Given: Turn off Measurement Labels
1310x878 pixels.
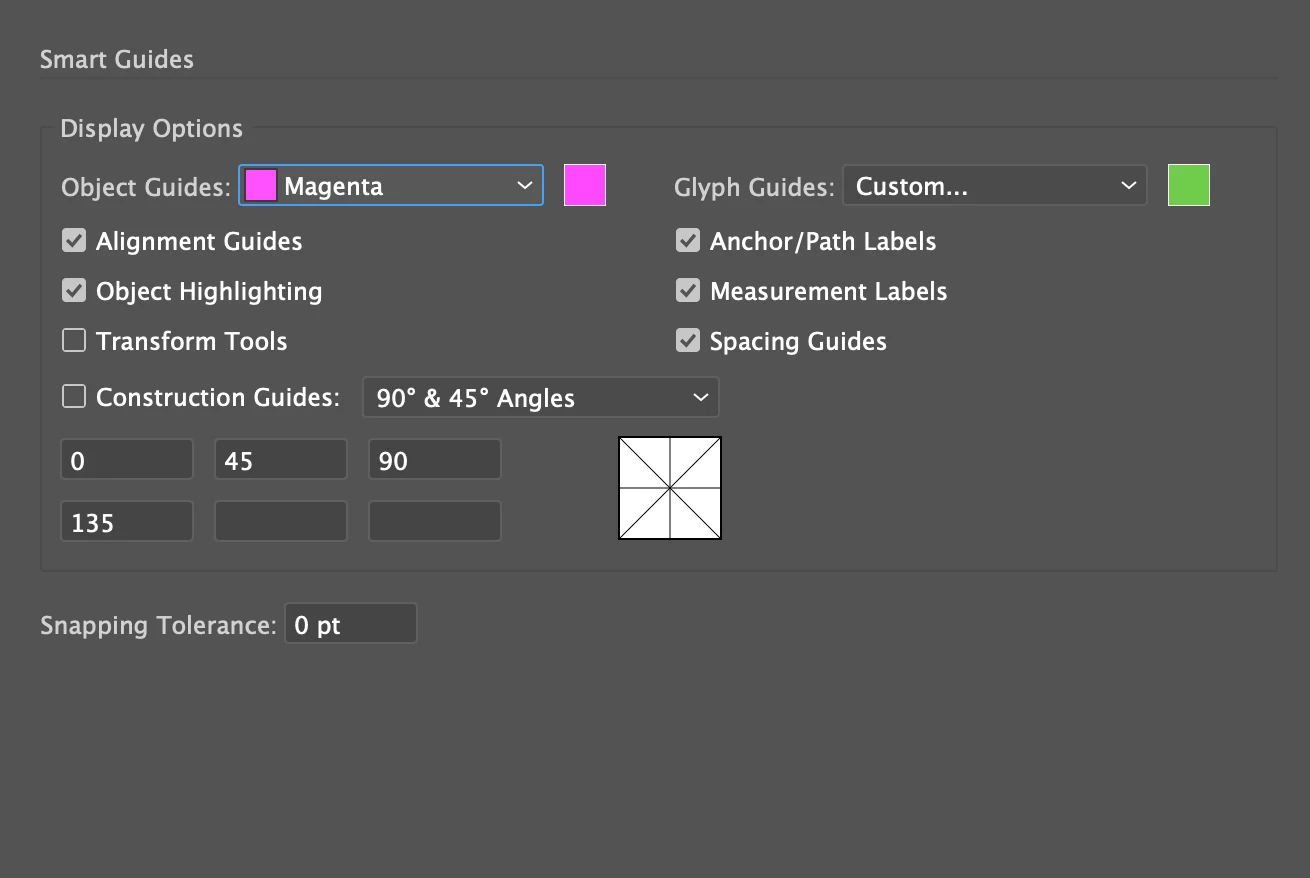Looking at the screenshot, I should coord(688,291).
